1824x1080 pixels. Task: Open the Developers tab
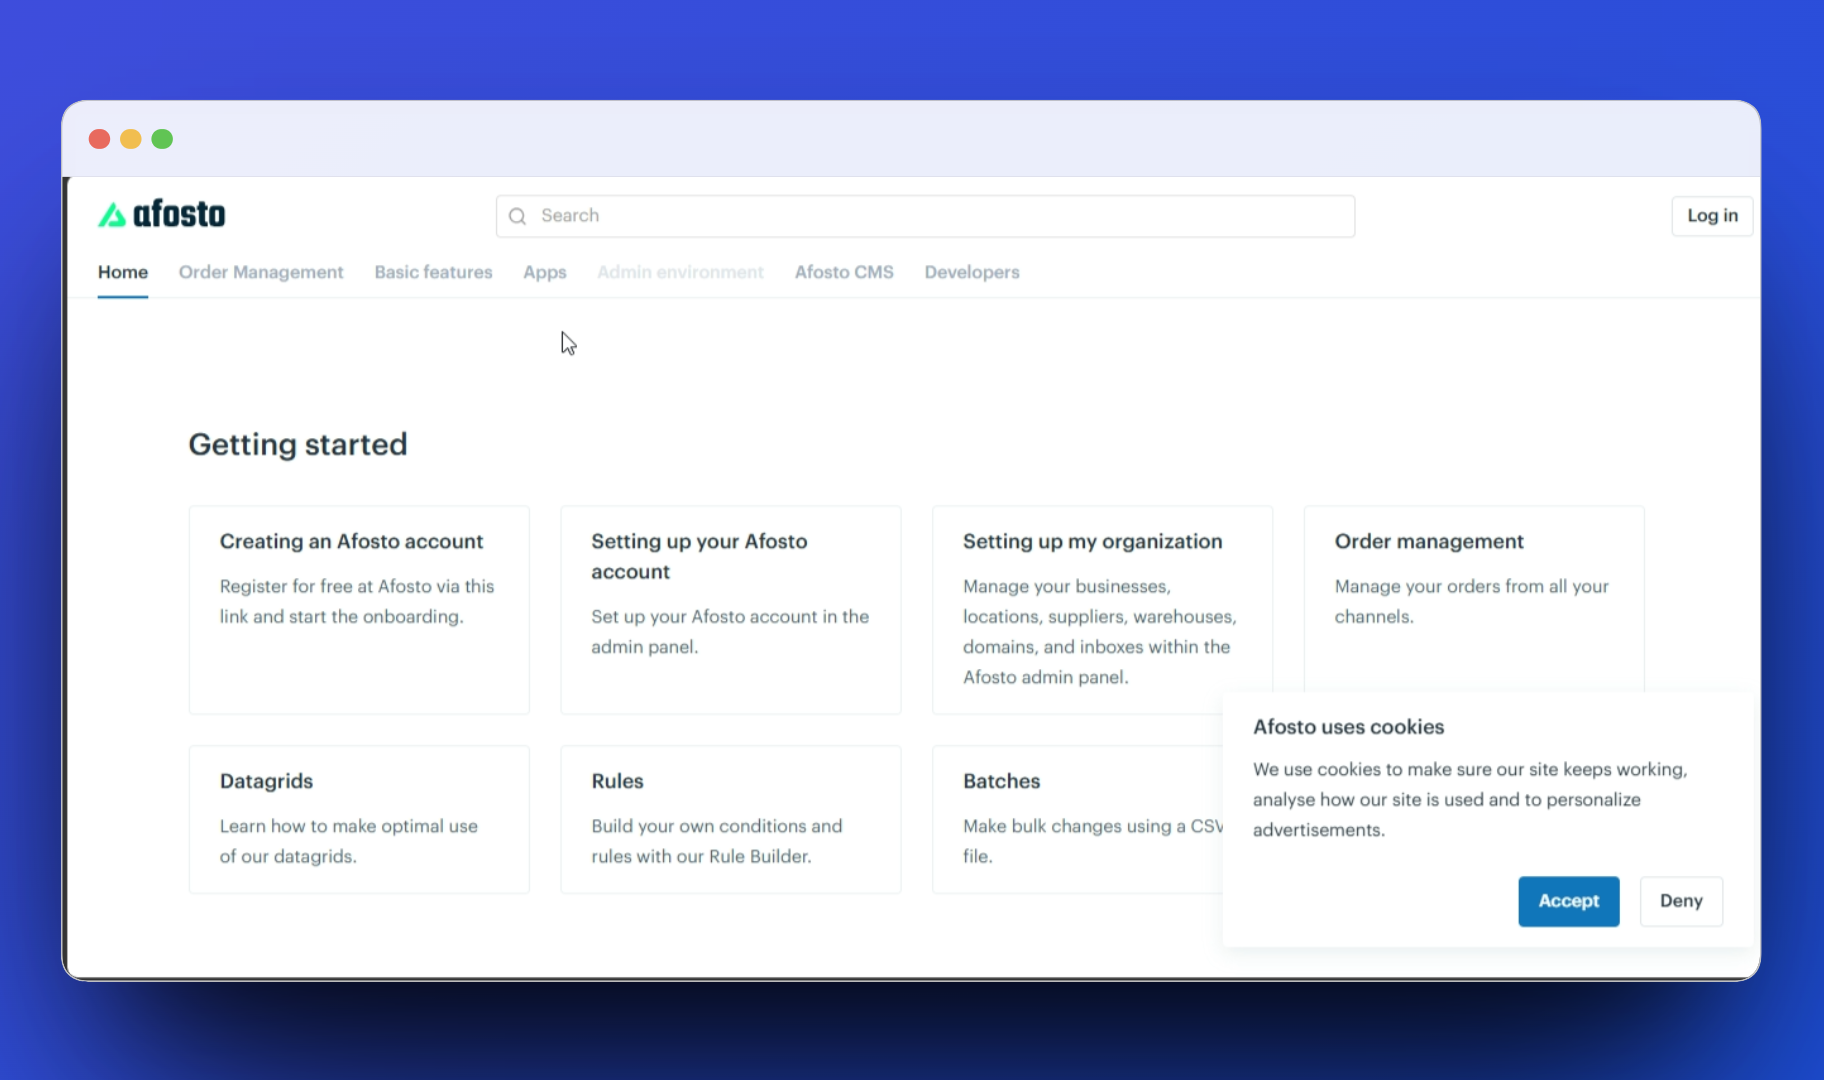pos(972,272)
